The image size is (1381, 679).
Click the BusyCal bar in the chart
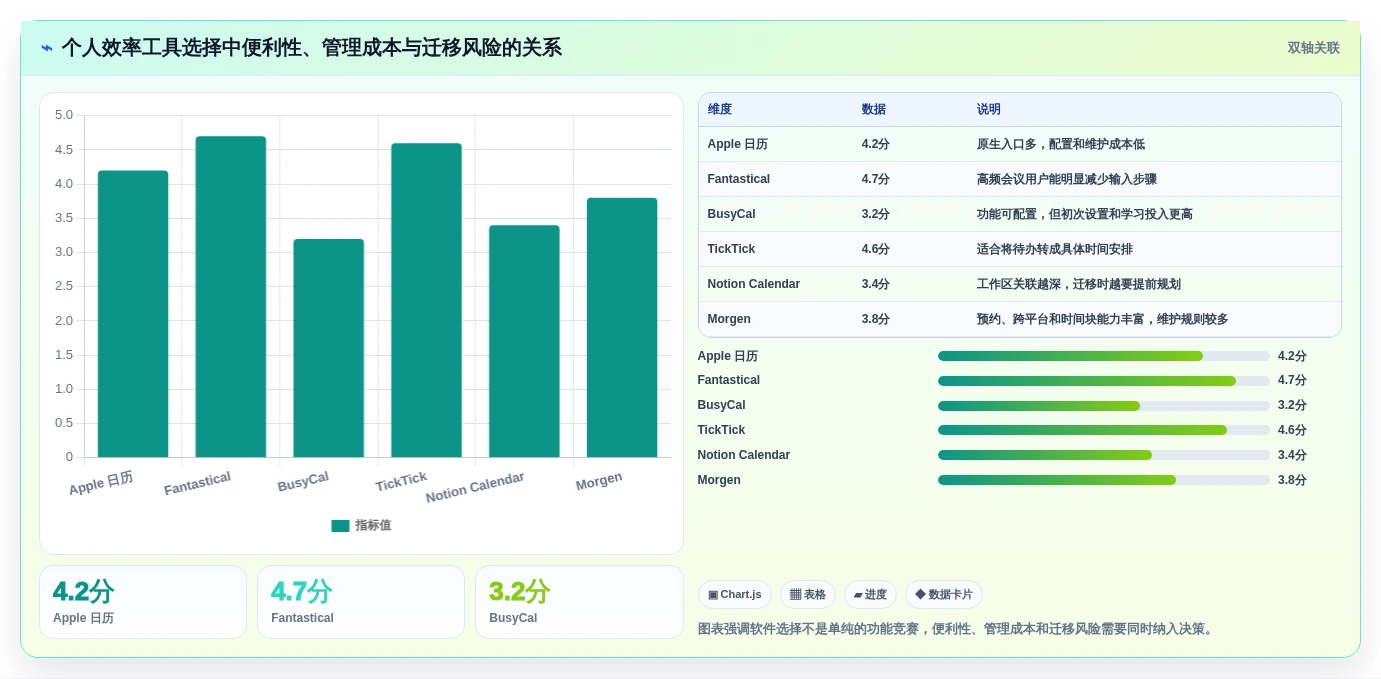(329, 348)
